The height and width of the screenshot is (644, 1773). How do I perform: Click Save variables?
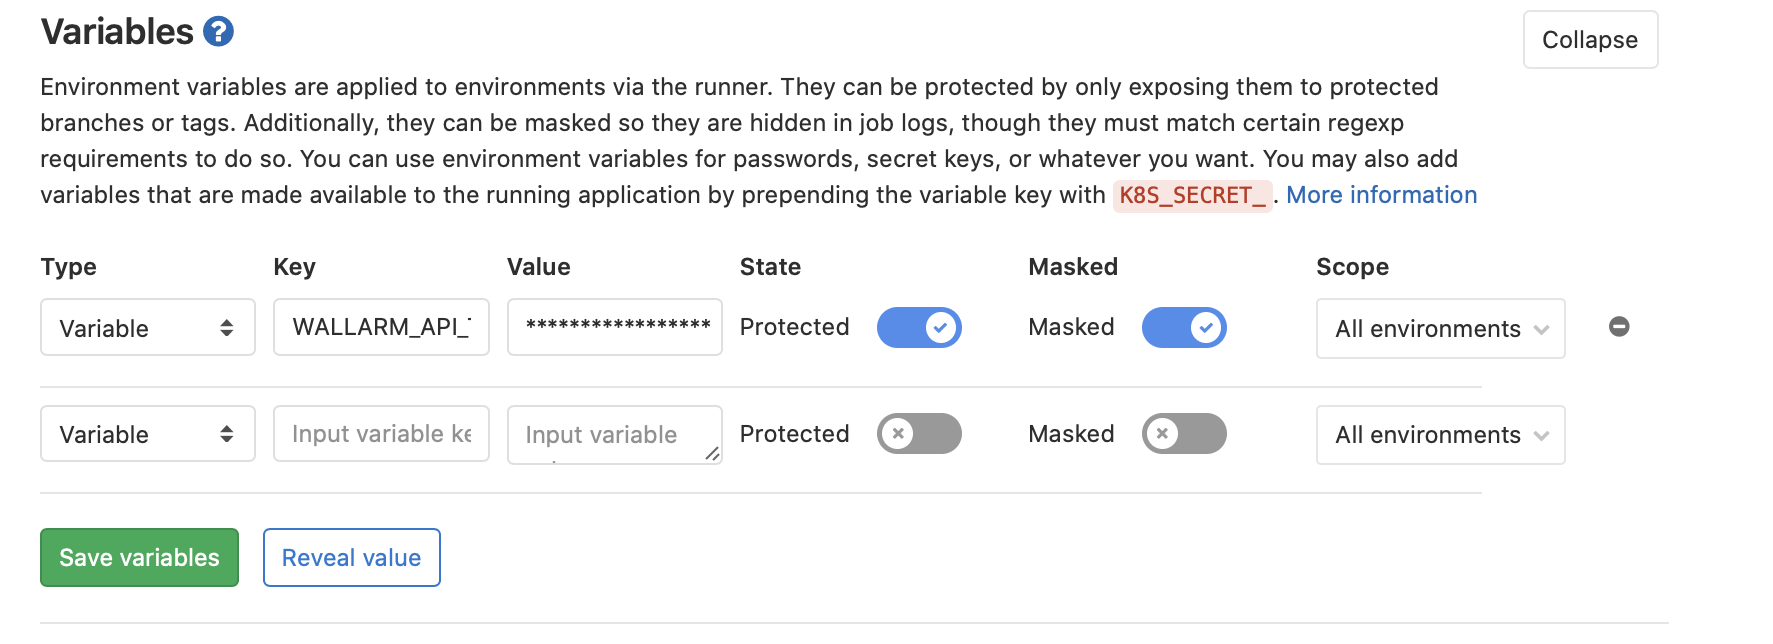tap(138, 557)
